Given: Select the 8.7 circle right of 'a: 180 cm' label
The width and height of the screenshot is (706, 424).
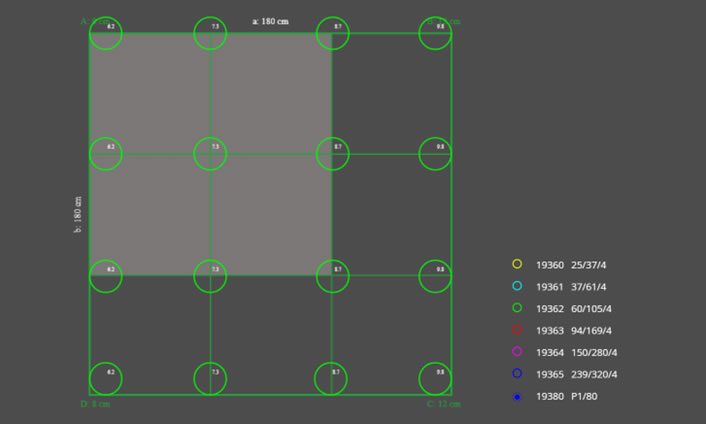Looking at the screenshot, I should click(x=332, y=33).
